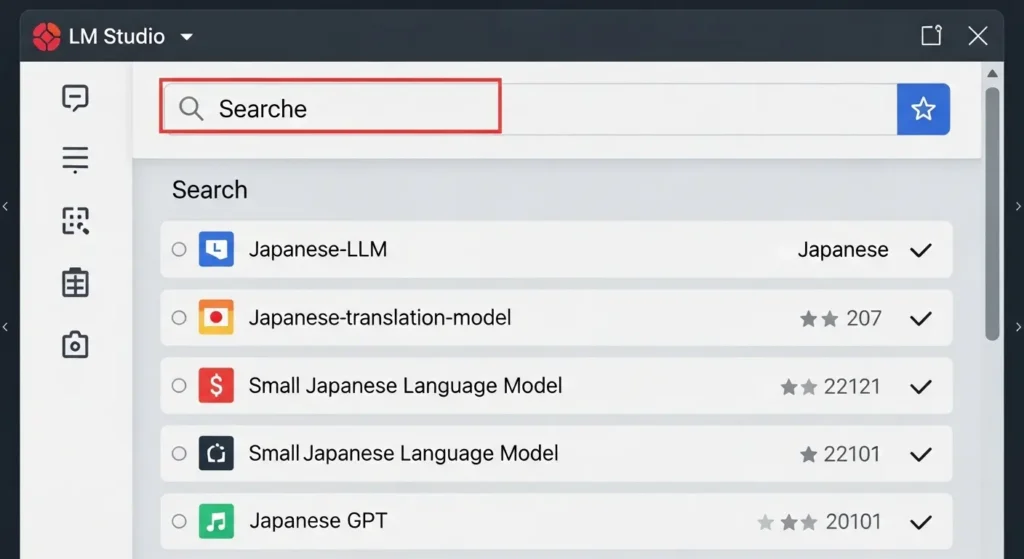Click the pop-out window icon in title bar
The image size is (1024, 559).
tap(931, 35)
